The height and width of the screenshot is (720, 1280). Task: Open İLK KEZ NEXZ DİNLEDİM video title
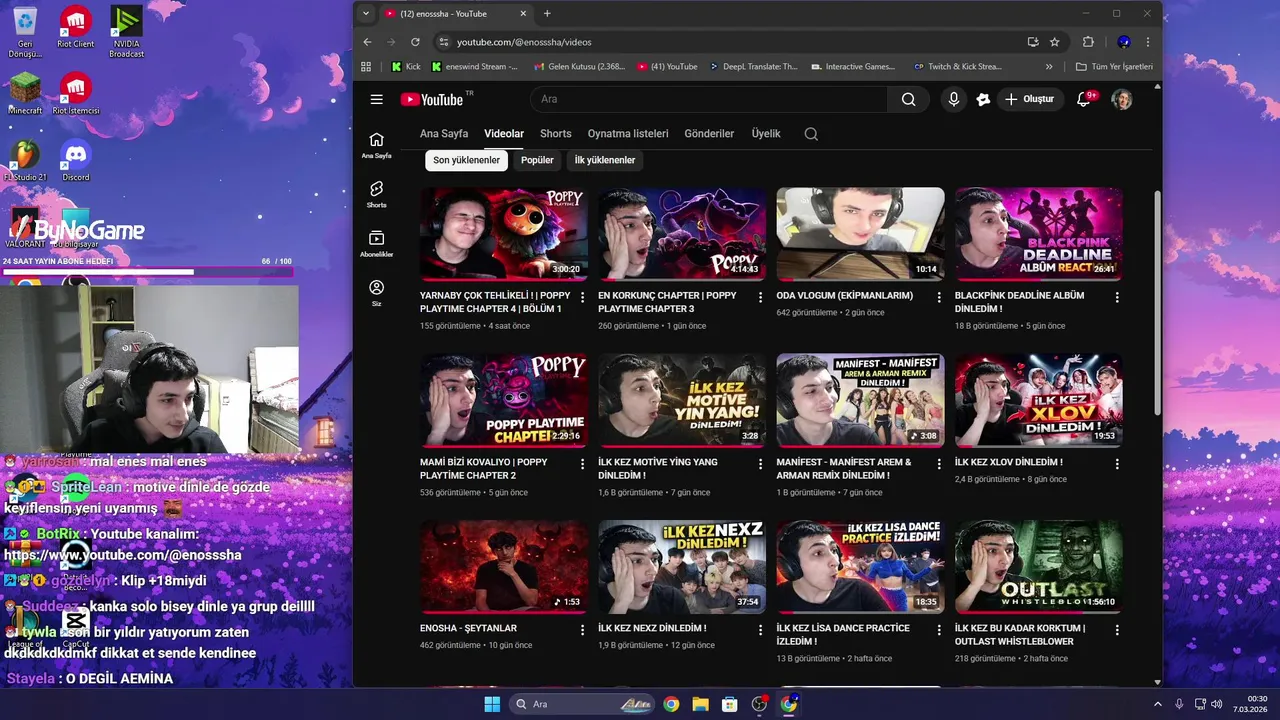point(652,628)
